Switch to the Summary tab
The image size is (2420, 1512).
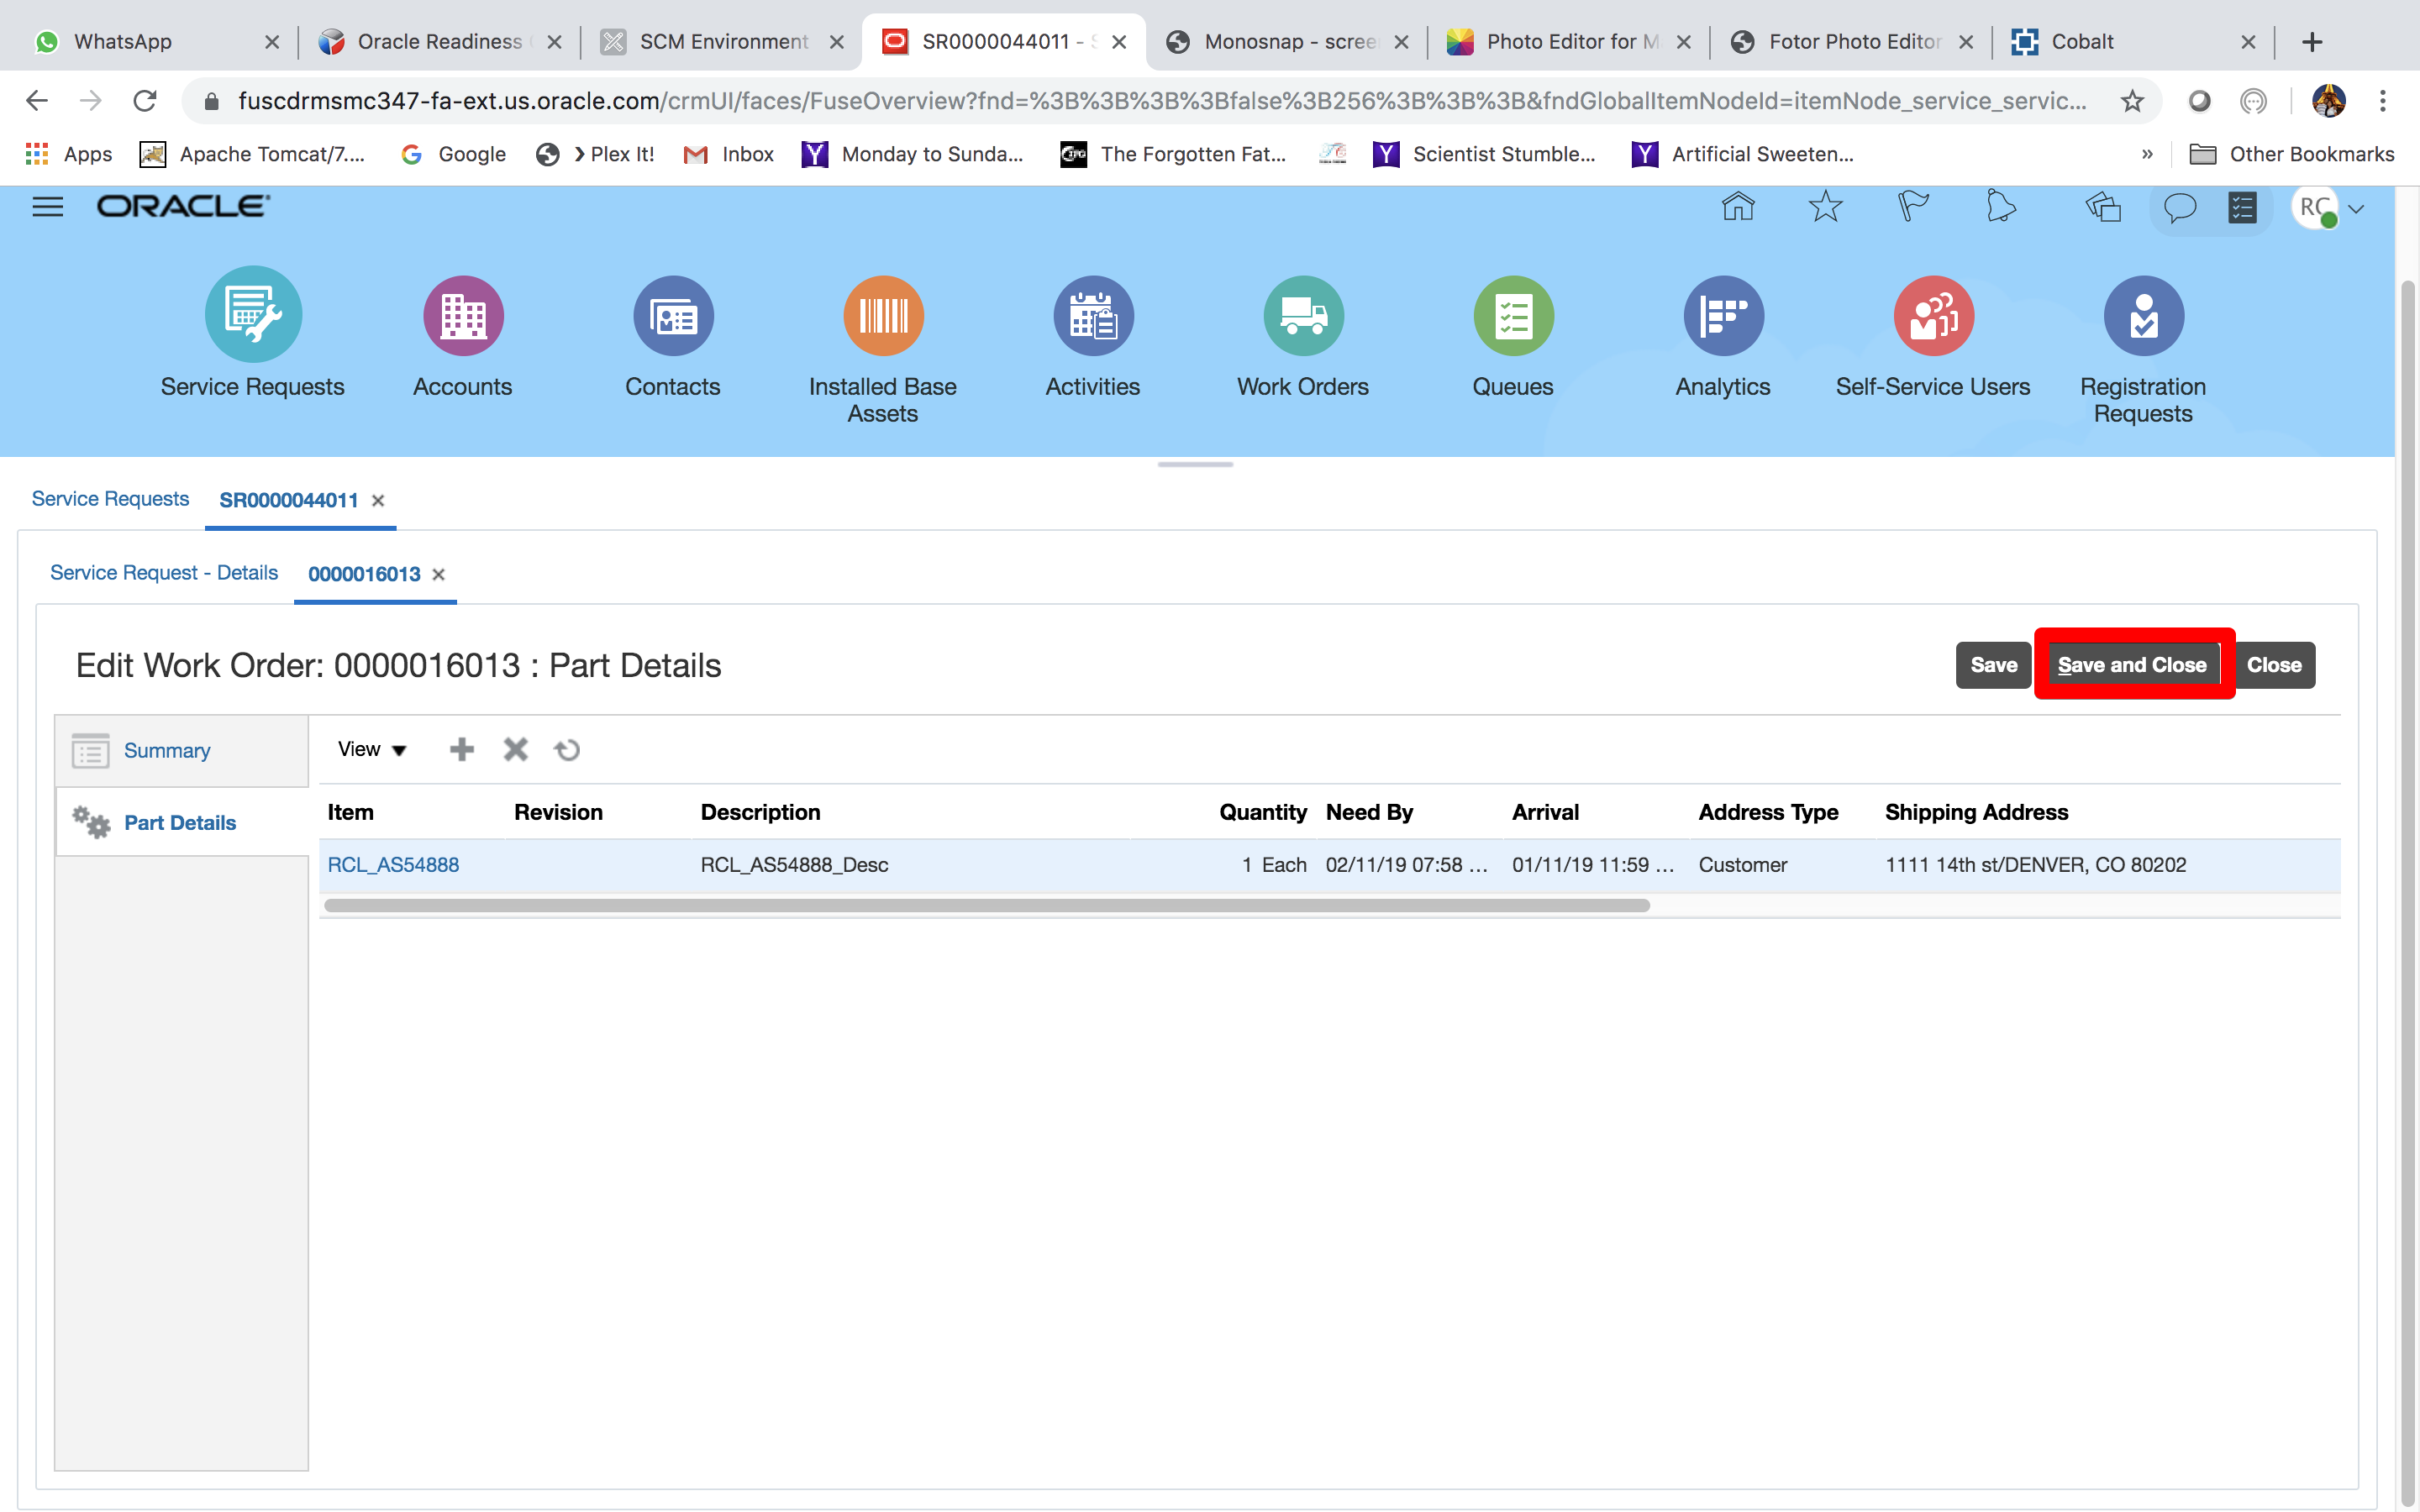click(x=167, y=750)
